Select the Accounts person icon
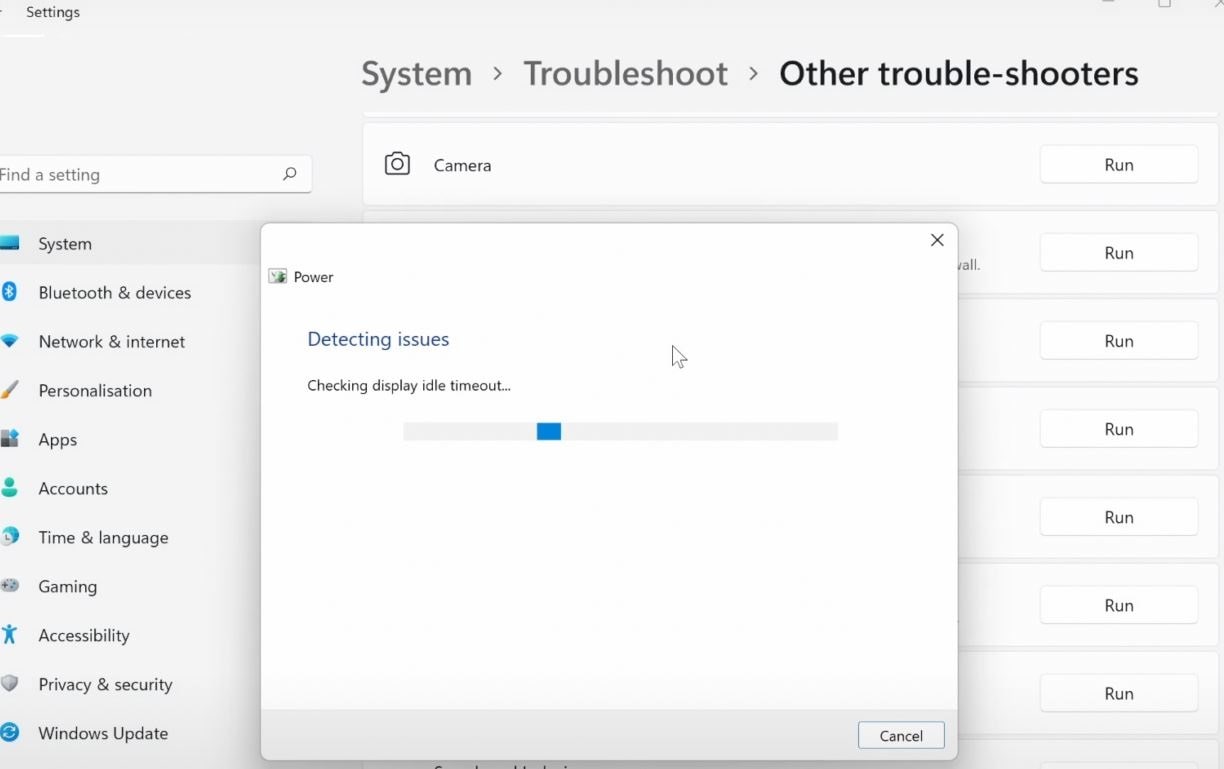 [9, 488]
